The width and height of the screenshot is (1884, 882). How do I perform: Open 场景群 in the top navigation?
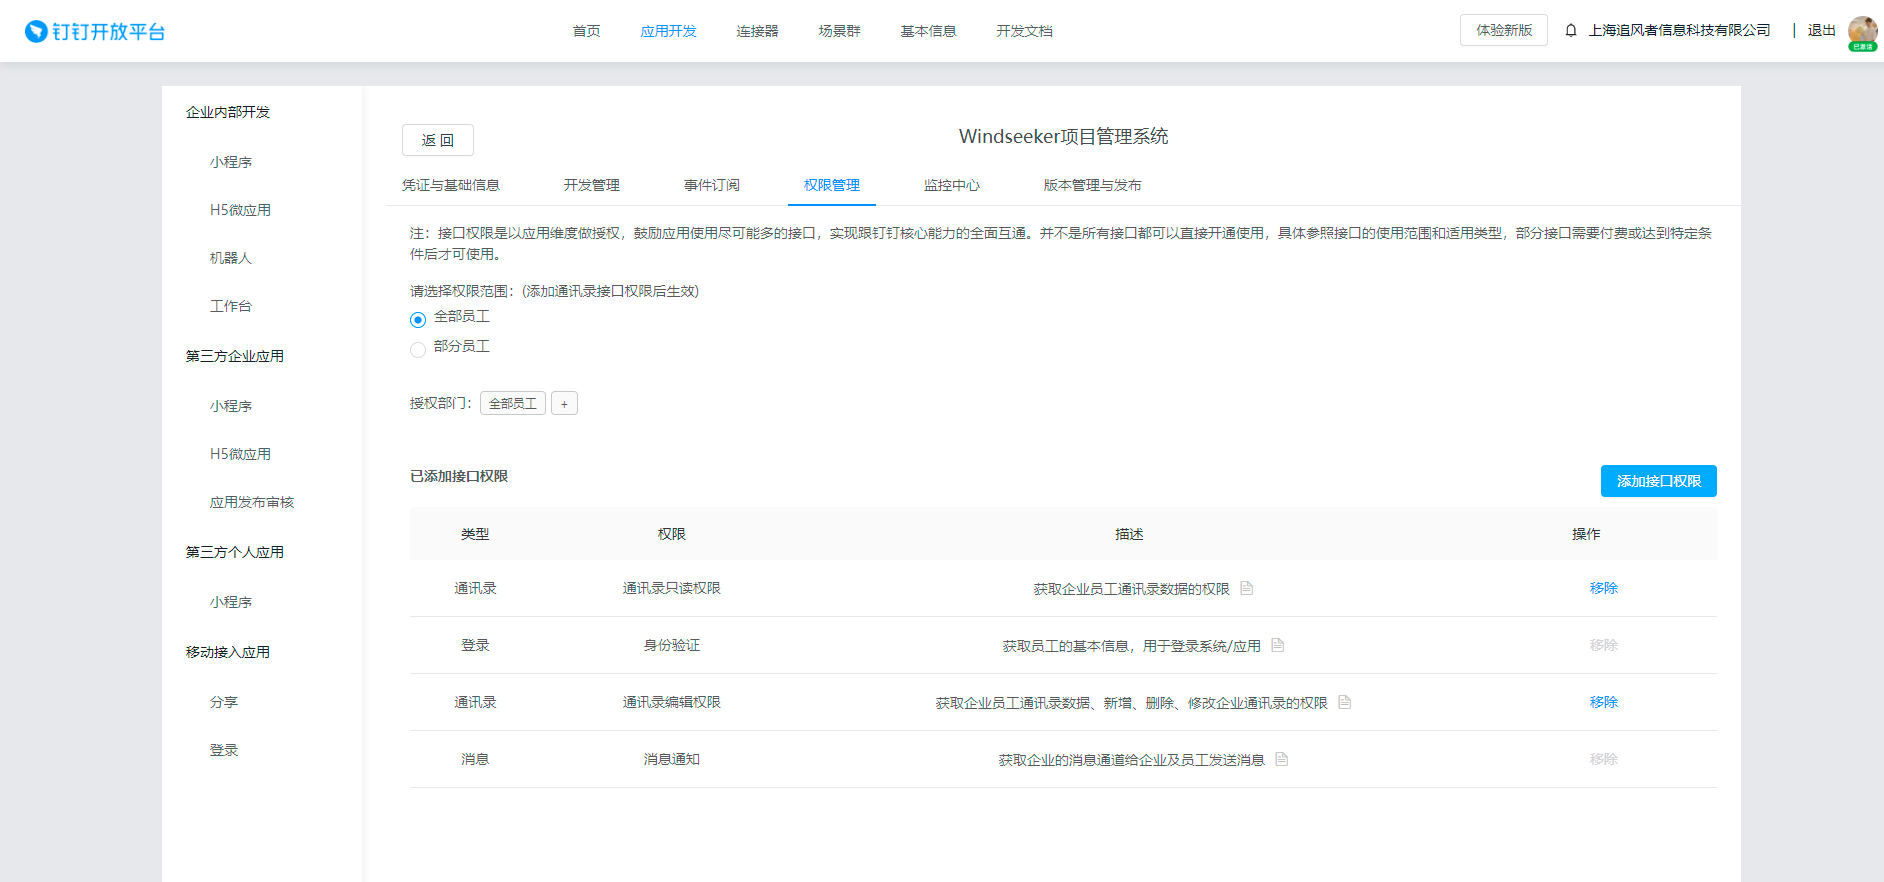tap(839, 31)
